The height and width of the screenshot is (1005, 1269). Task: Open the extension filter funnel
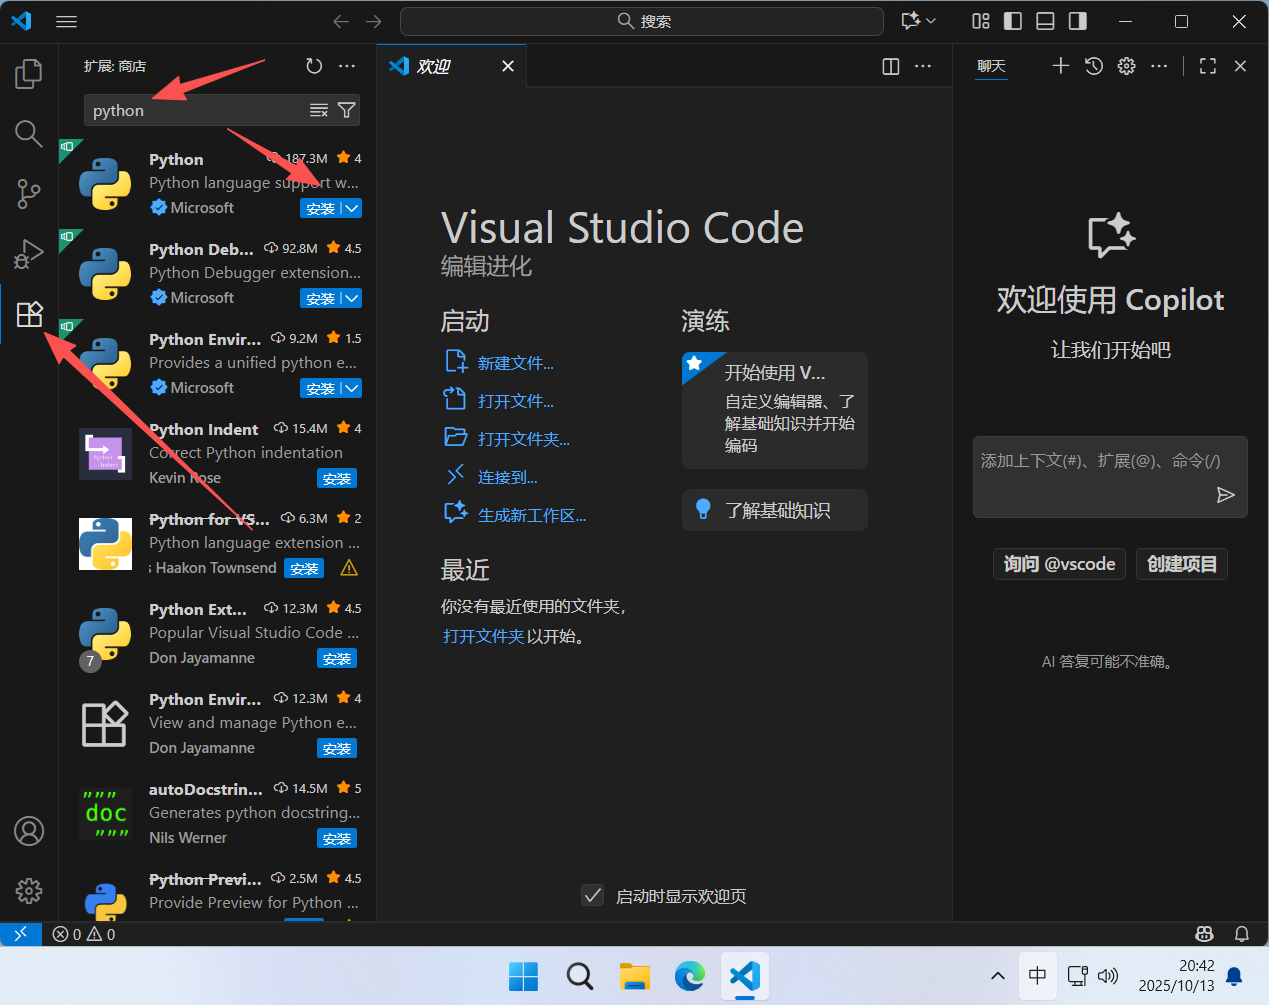[x=346, y=110]
